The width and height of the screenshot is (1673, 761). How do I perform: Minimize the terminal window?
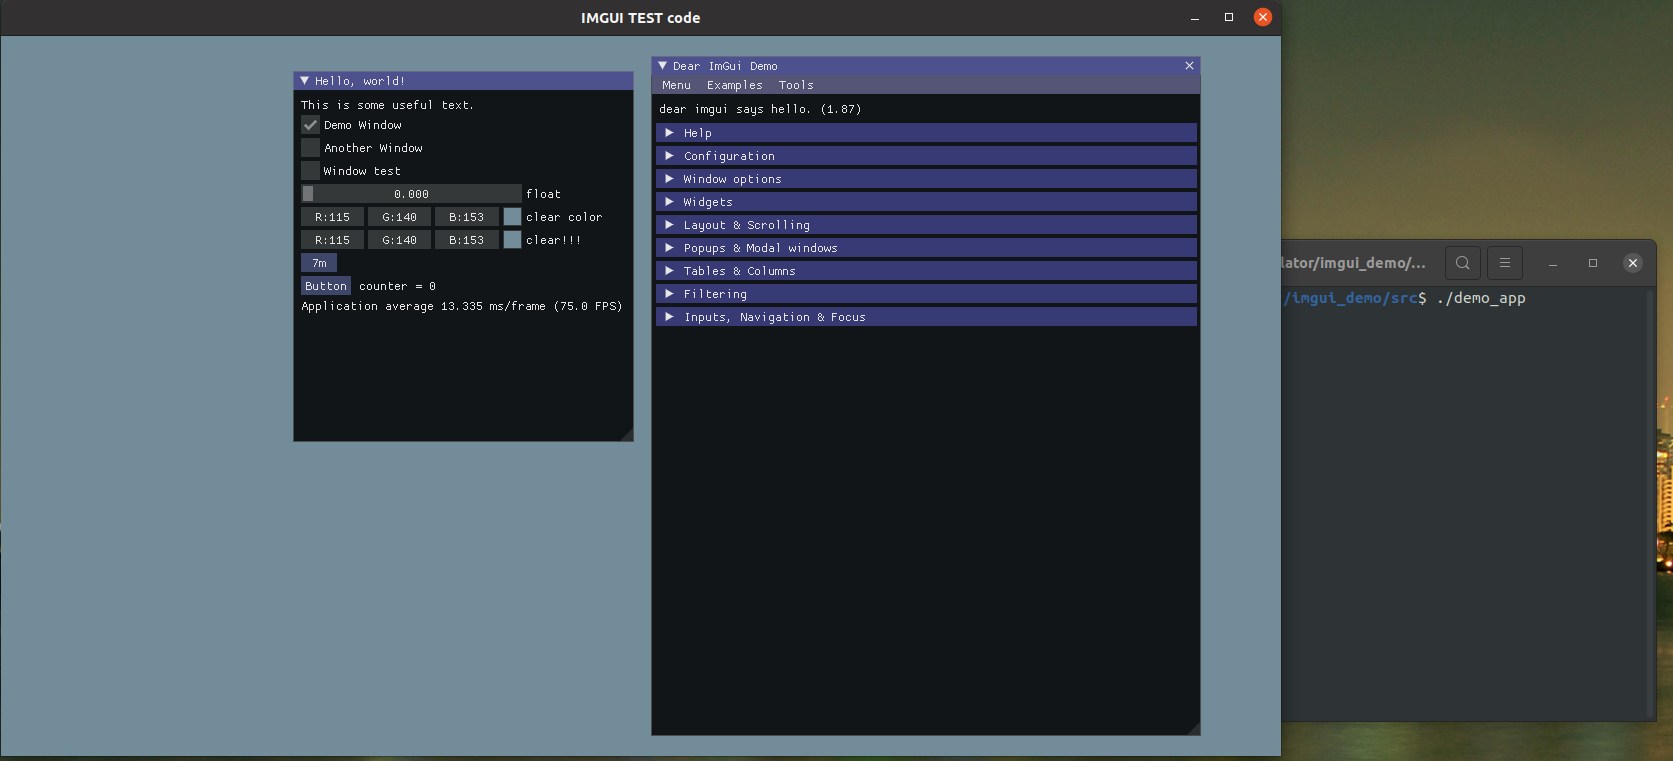point(1553,263)
